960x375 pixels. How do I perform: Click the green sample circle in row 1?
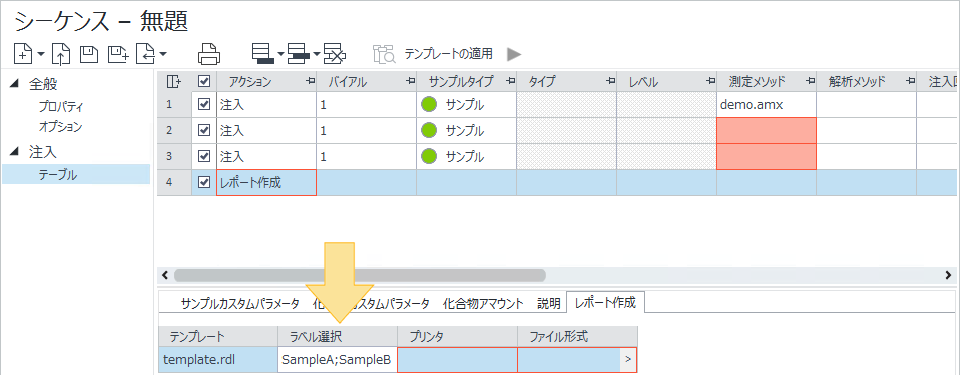tap(429, 104)
